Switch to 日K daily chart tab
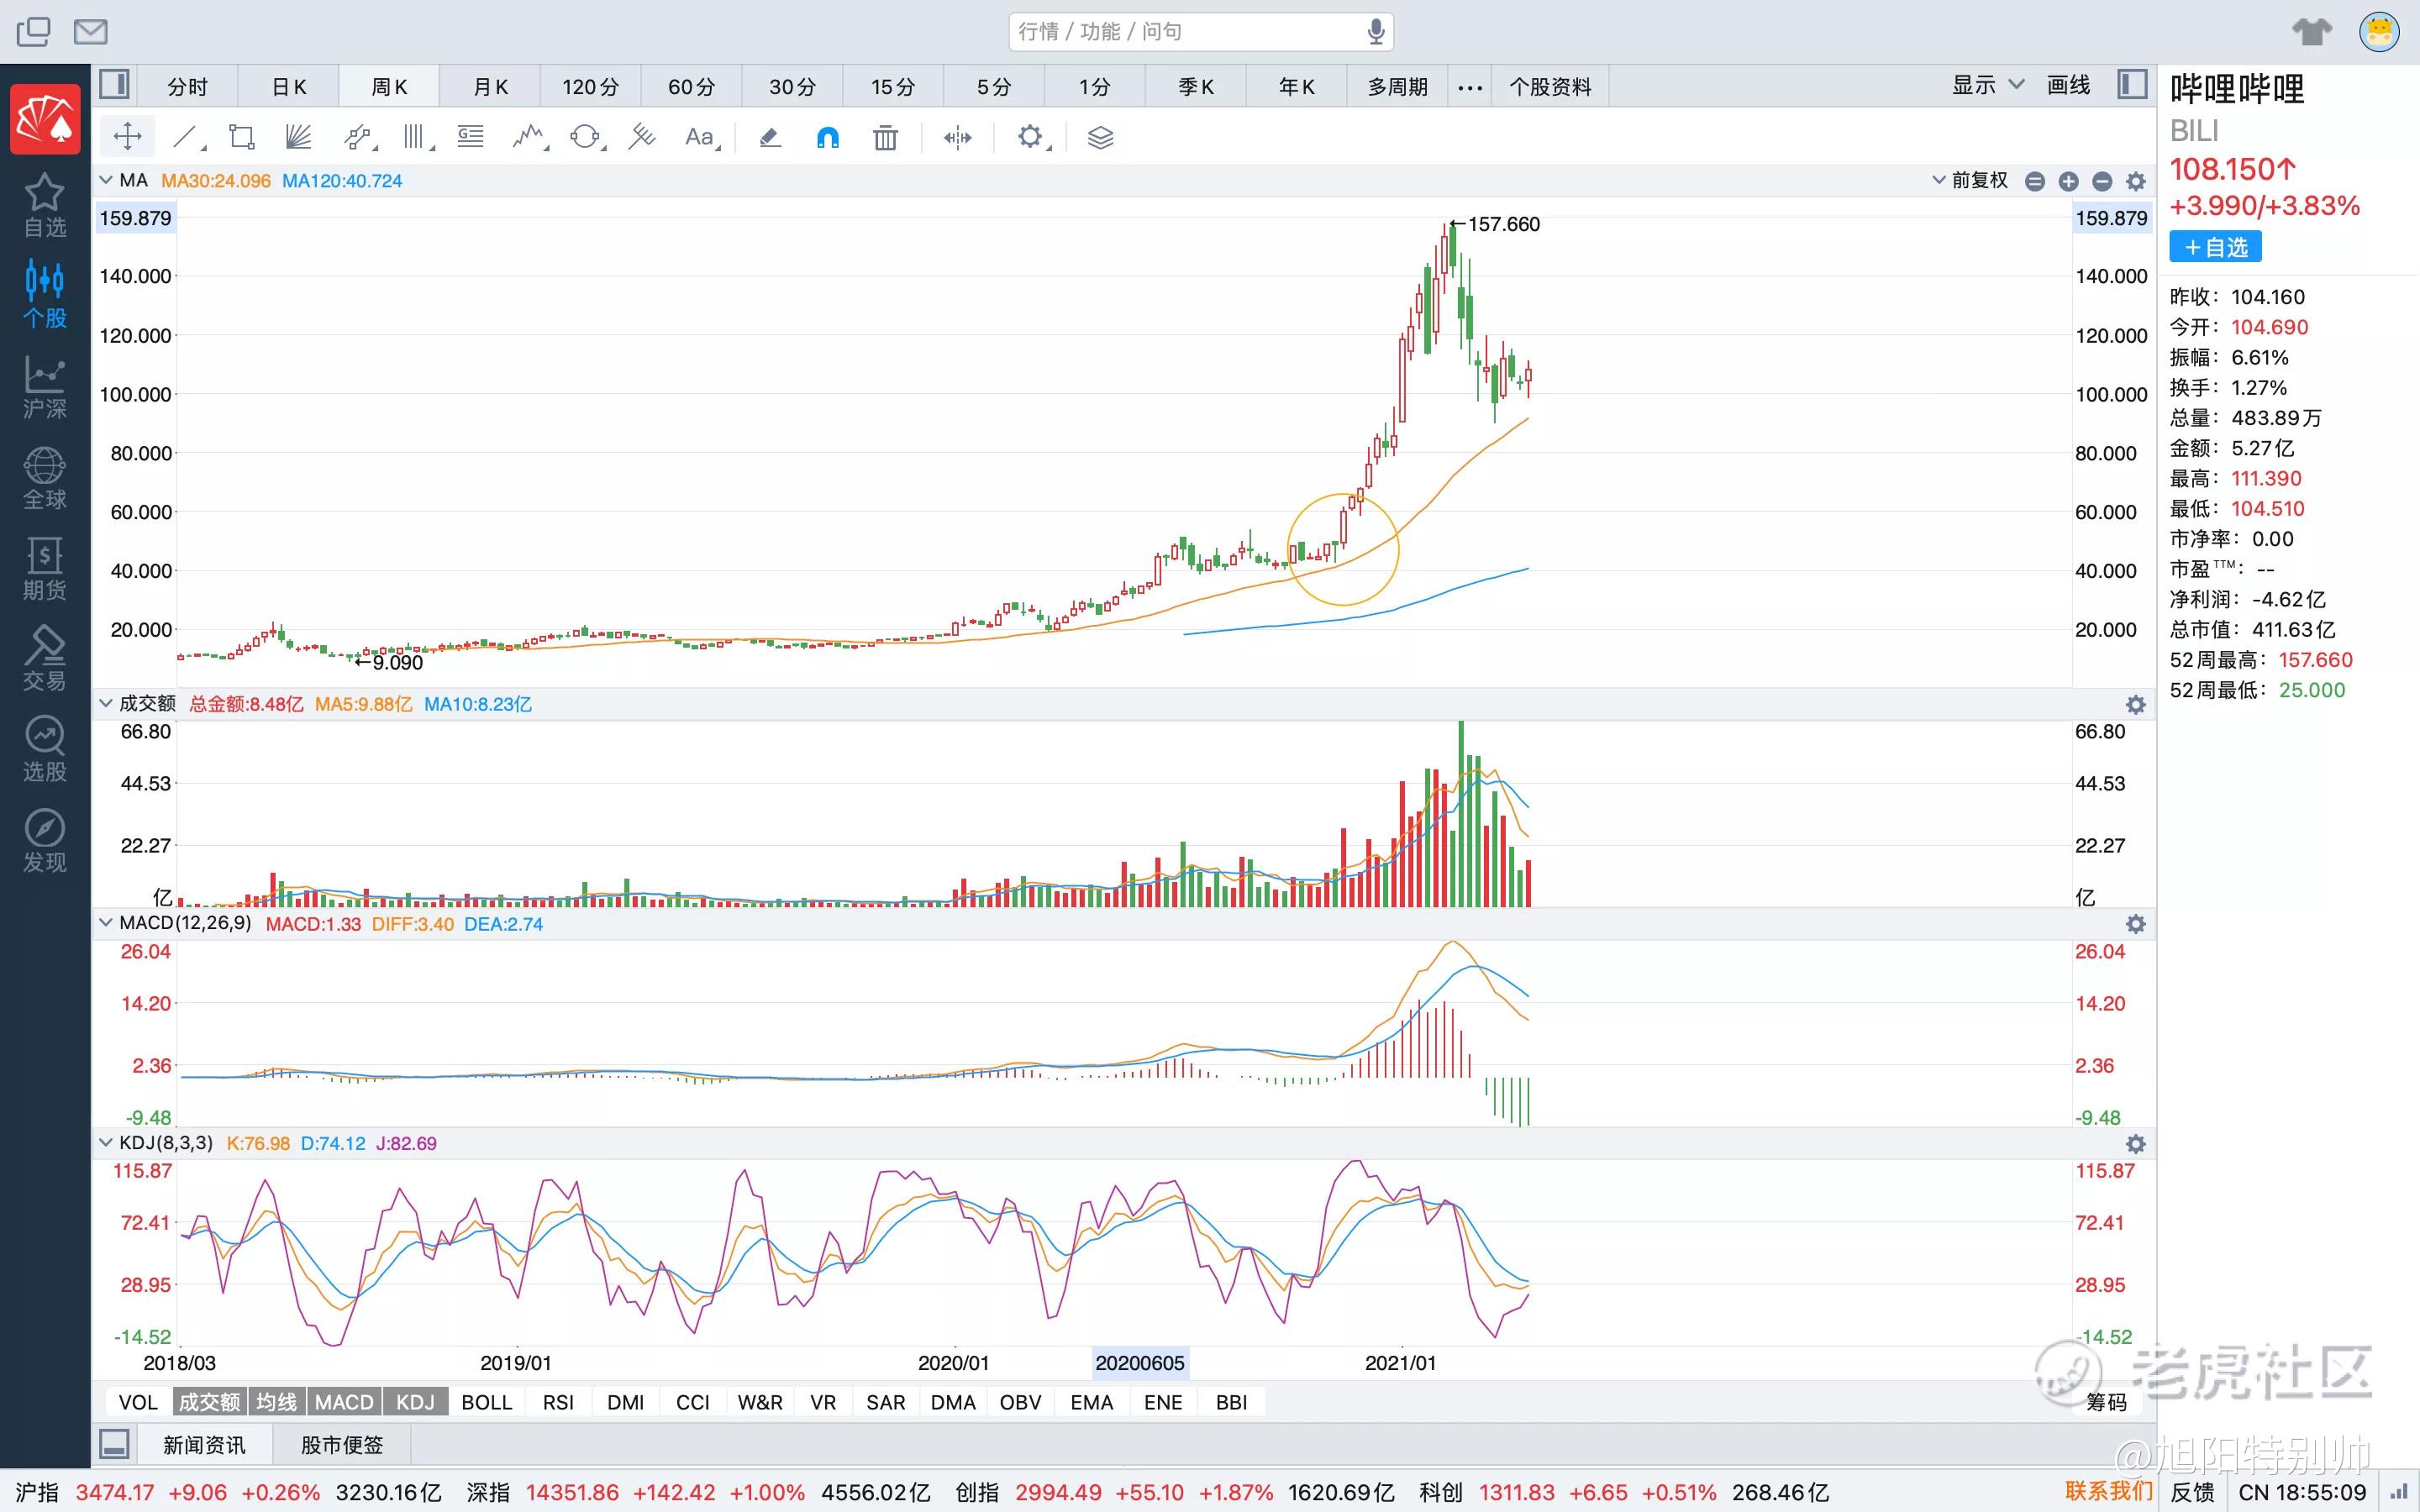2420x1512 pixels. (x=289, y=87)
